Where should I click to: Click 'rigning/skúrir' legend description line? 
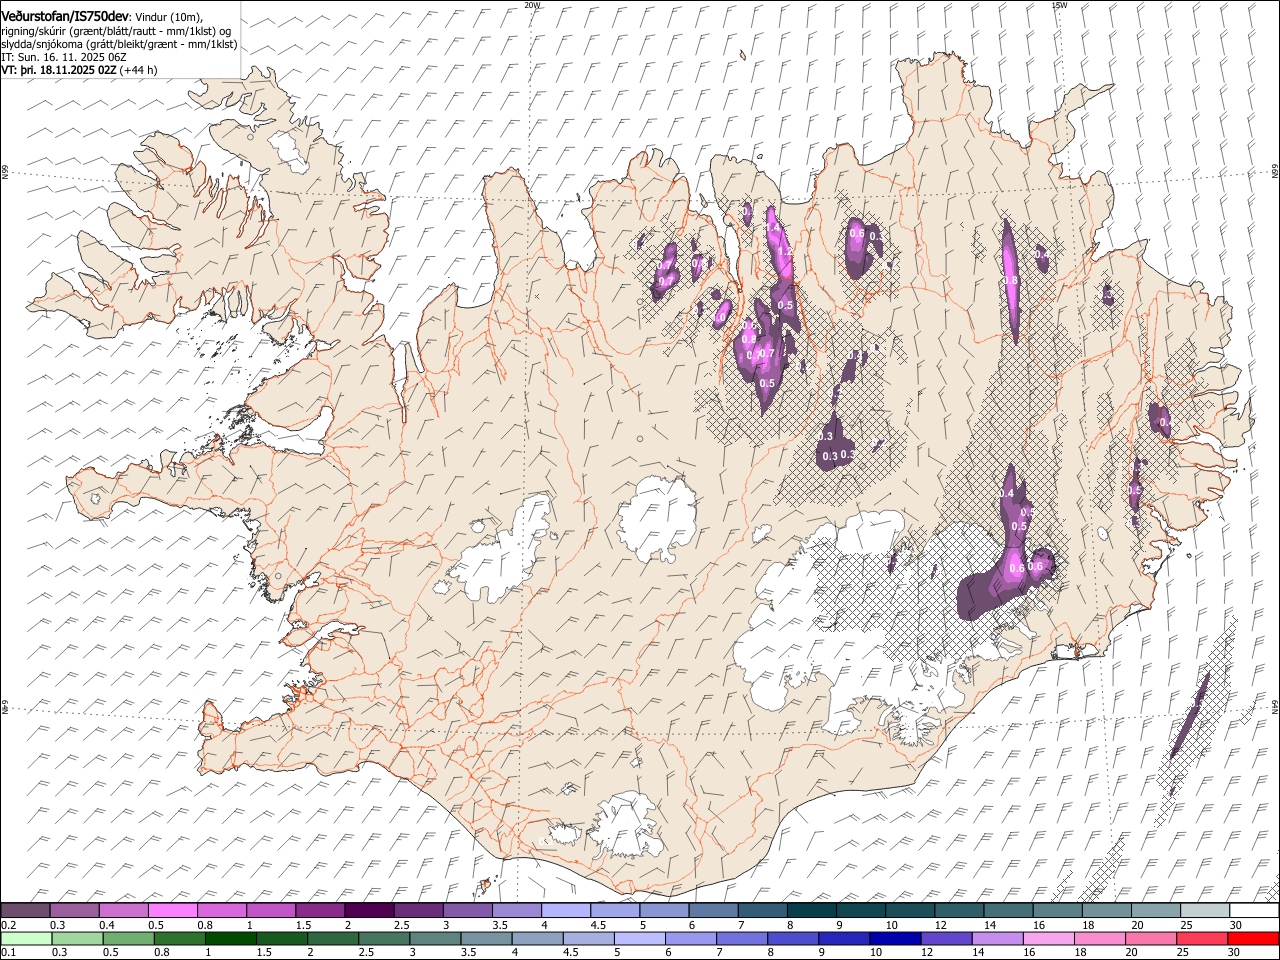coord(116,31)
